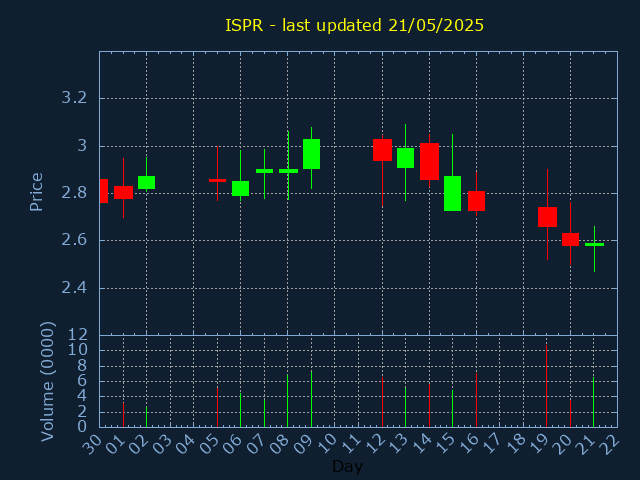Image resolution: width=640 pixels, height=480 pixels.
Task: Click the red candlestick body for day 19
Action: click(547, 217)
